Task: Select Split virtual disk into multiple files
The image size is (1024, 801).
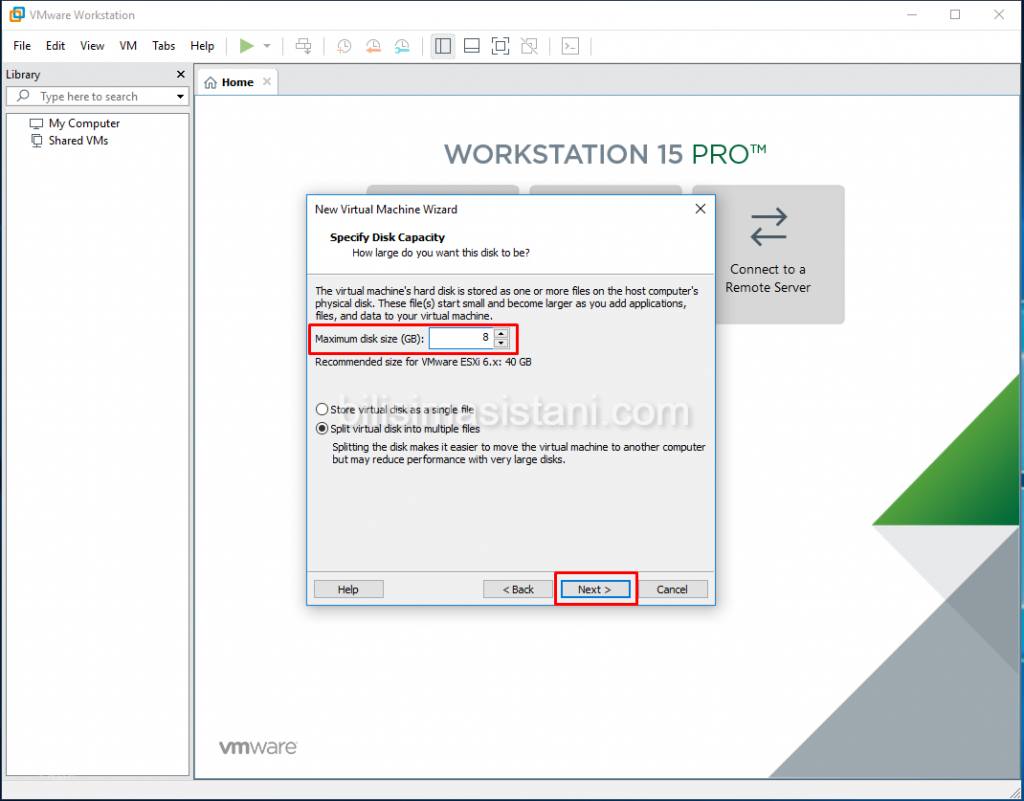Action: 398,429
